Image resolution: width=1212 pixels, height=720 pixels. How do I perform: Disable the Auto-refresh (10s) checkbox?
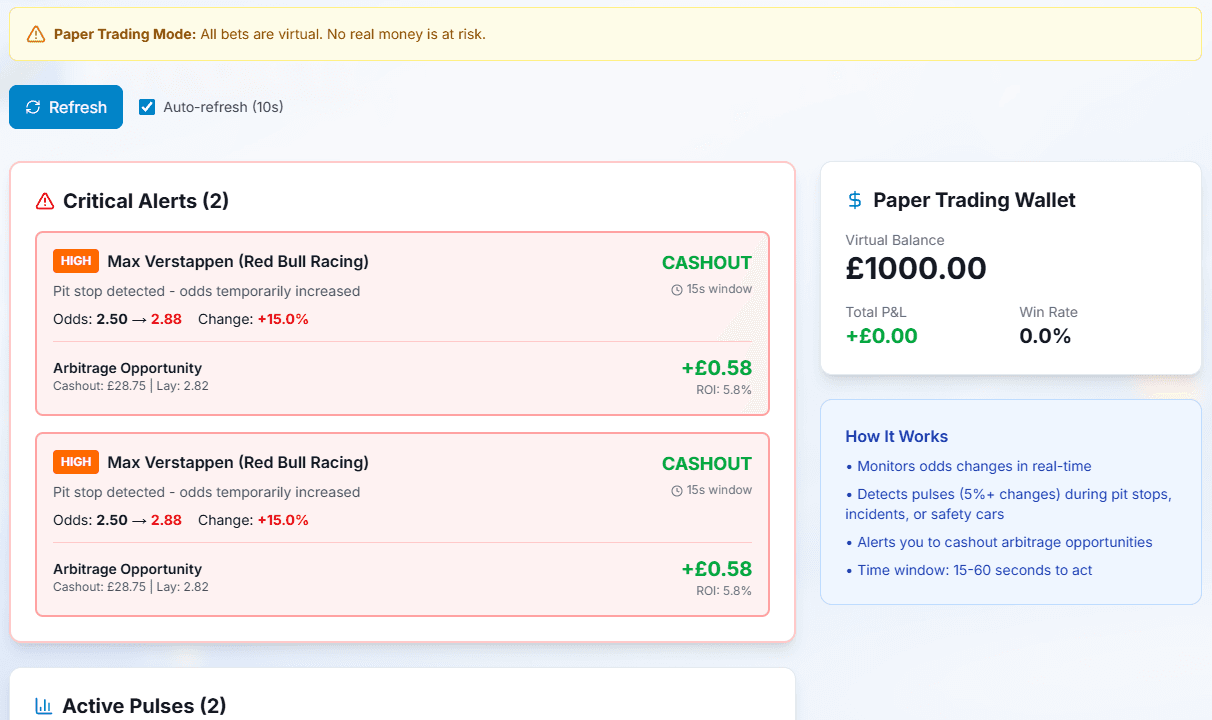[x=147, y=107]
